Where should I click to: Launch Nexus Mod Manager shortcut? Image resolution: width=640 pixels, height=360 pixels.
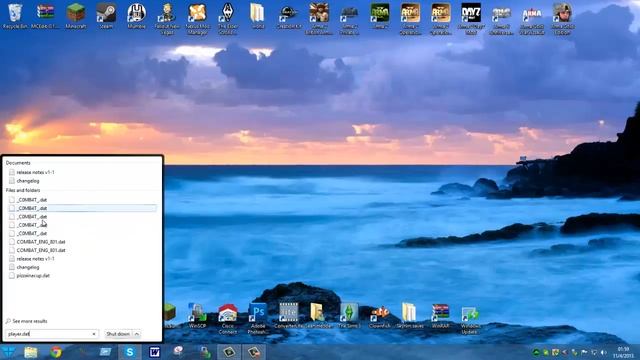click(197, 19)
